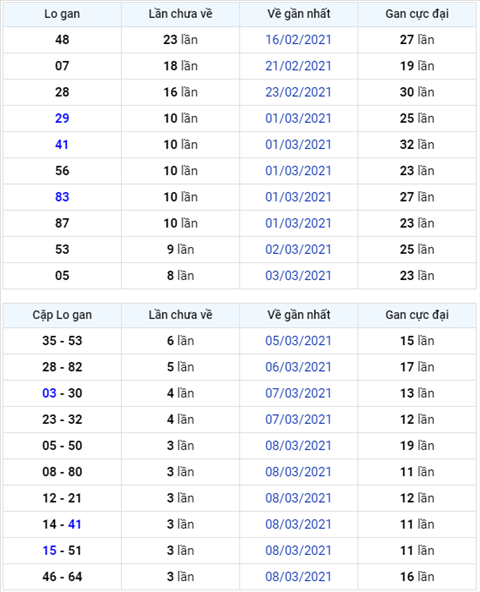Screen dimensions: 480x592
Task: Open date 03/03/2021 for number 05
Action: (298, 276)
